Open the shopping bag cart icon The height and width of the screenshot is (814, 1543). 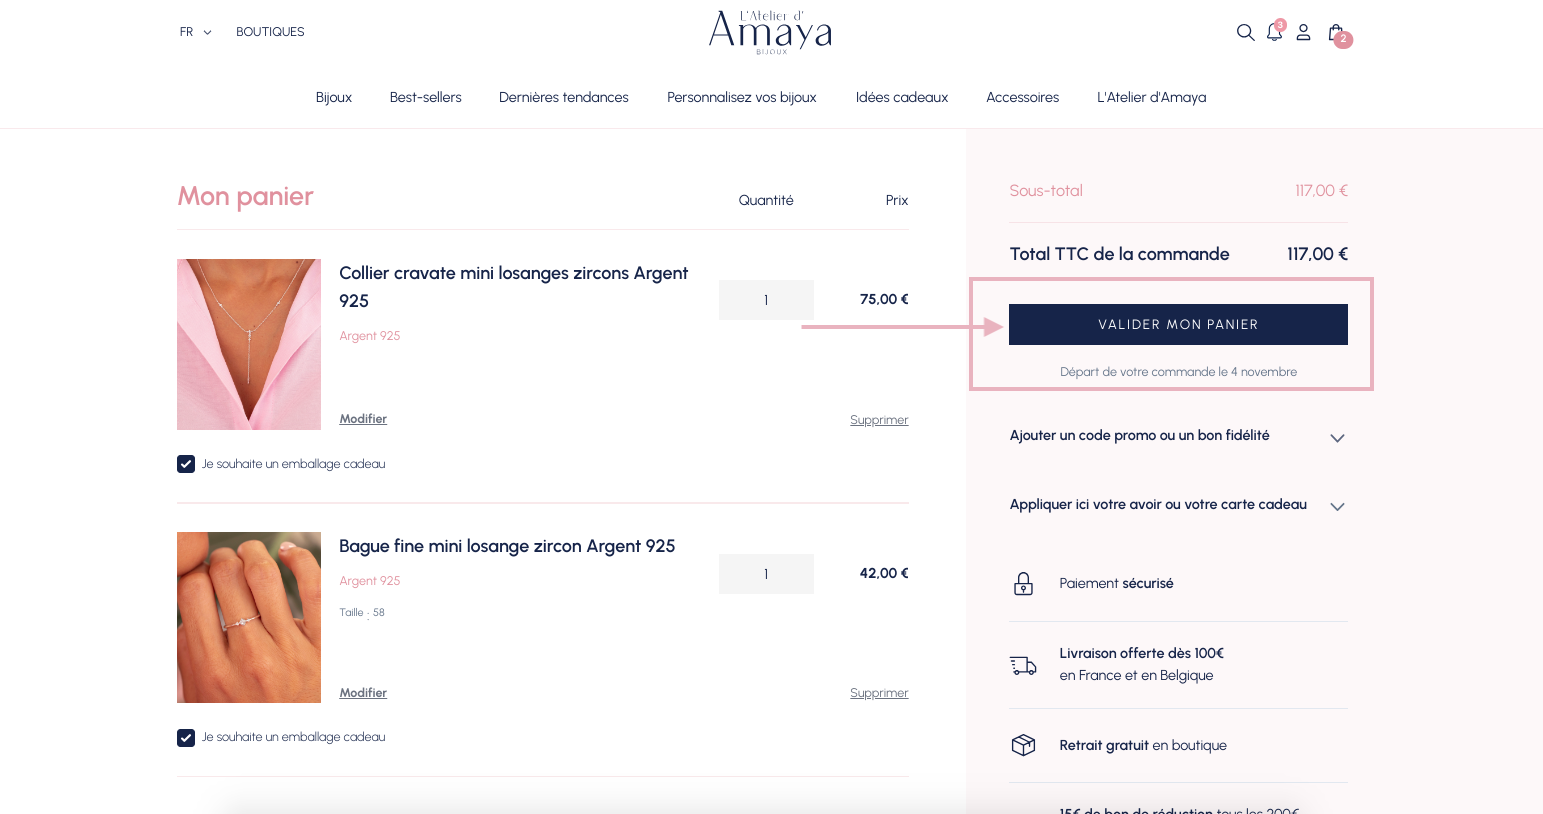1336,33
